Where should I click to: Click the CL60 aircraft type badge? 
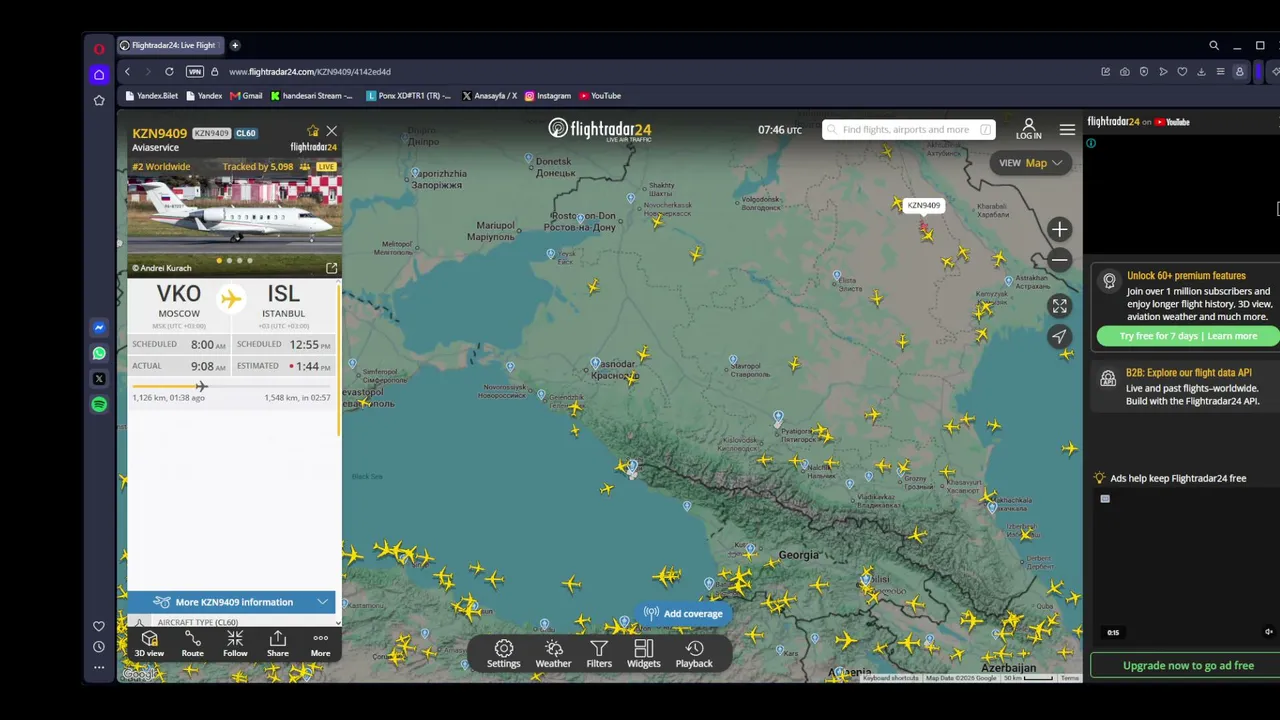point(246,133)
